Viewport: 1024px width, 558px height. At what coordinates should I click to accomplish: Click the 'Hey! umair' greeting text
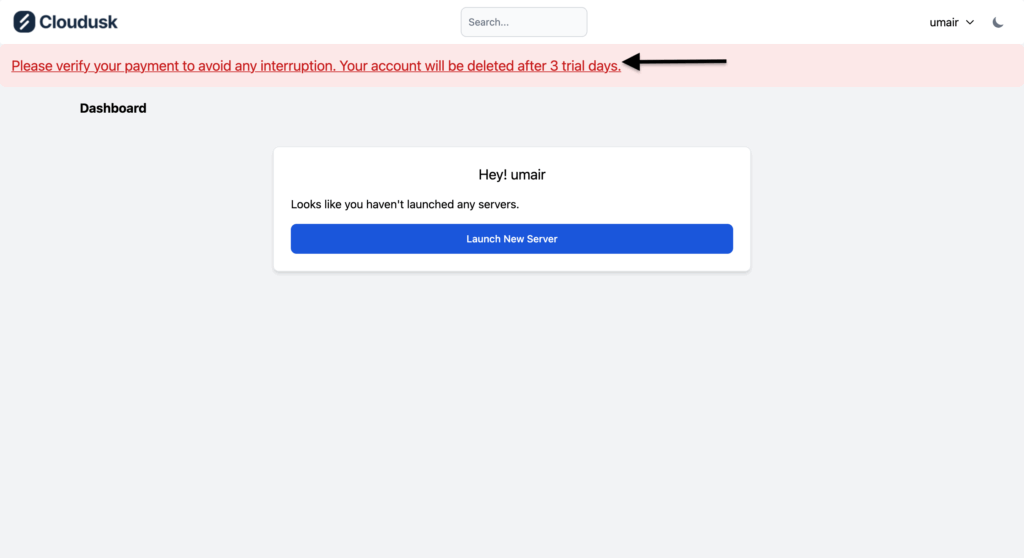[512, 175]
